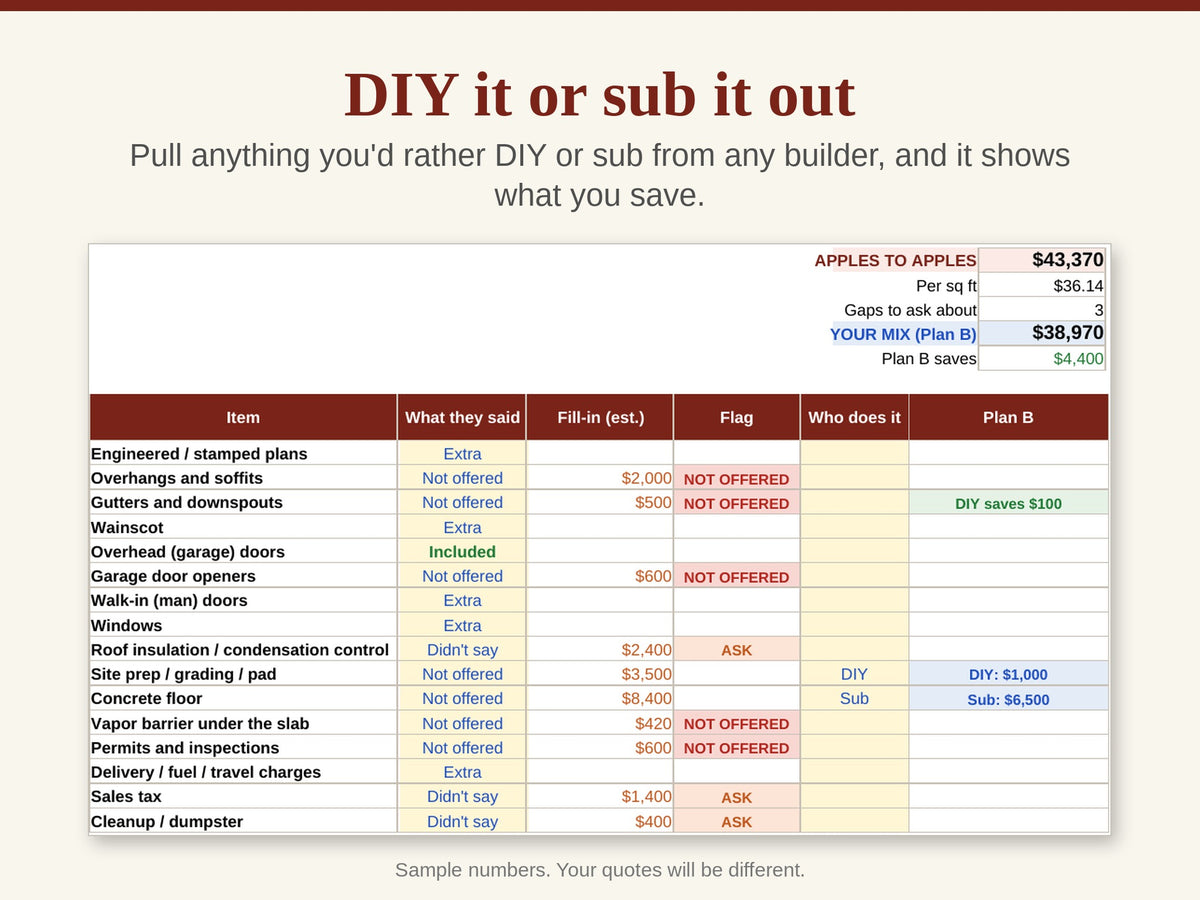Click NOT OFFERED flag for Garage door openers
This screenshot has width=1200, height=900.
point(737,576)
